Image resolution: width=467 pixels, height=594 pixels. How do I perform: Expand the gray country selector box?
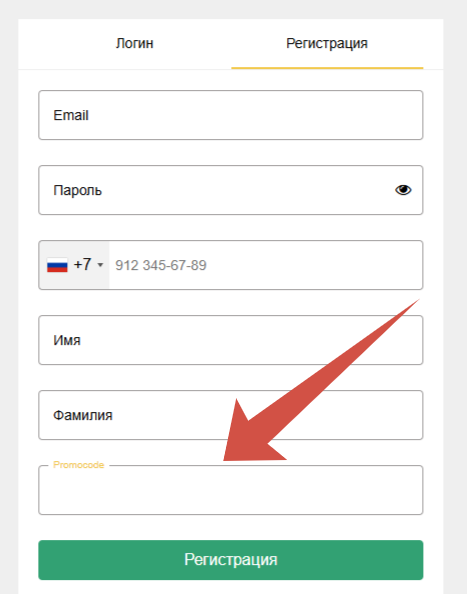pyautogui.click(x=74, y=265)
